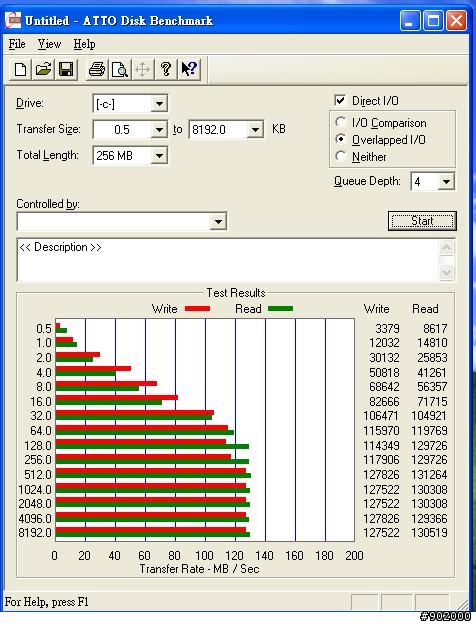
Task: Toggle the Direct I/O checkbox
Action: (340, 100)
